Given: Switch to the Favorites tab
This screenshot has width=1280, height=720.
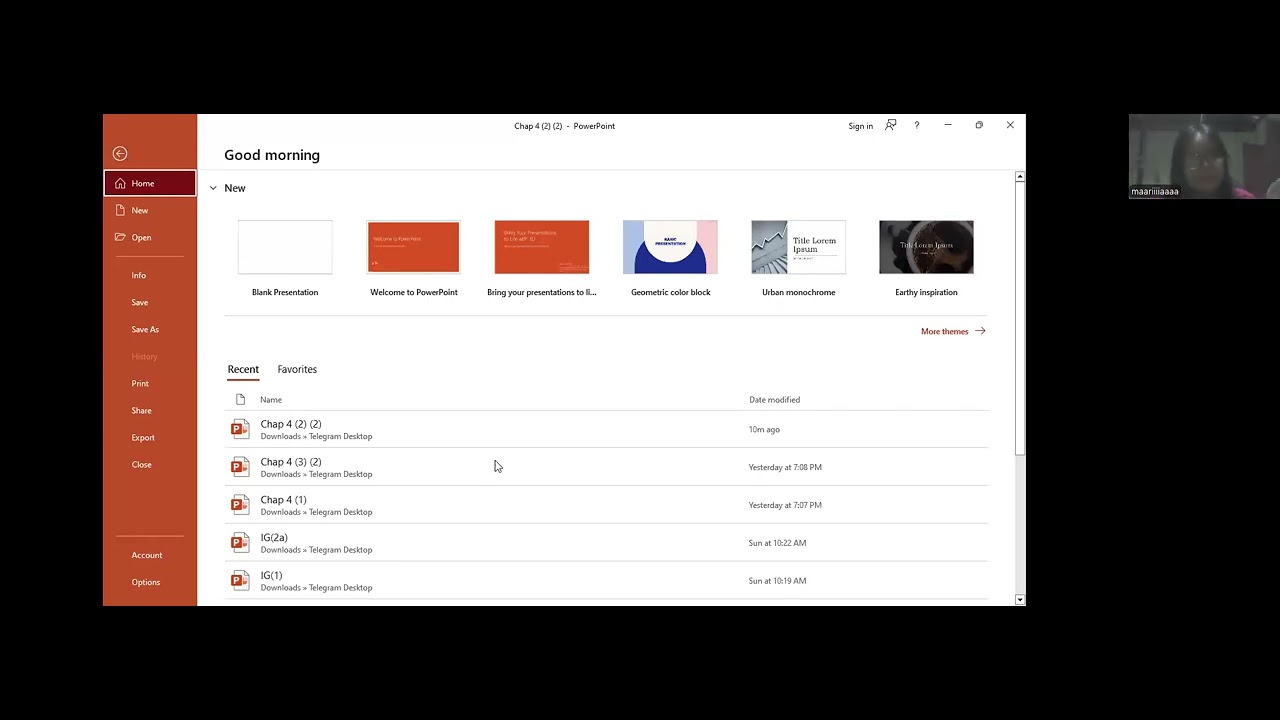Looking at the screenshot, I should [x=297, y=369].
